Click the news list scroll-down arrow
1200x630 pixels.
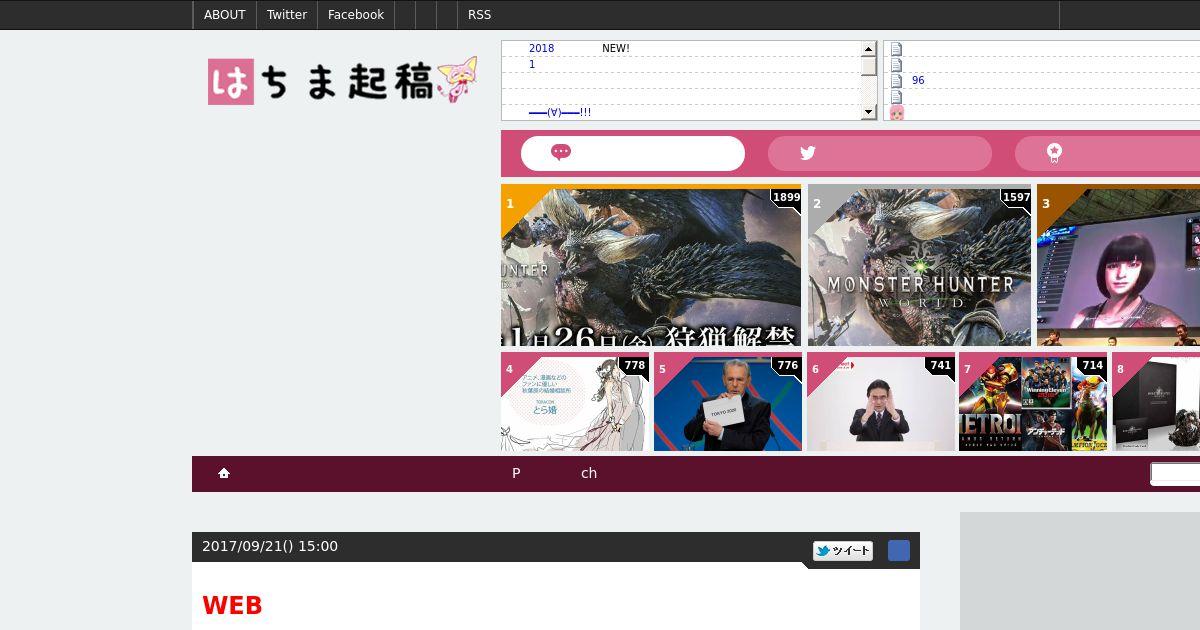tap(869, 112)
